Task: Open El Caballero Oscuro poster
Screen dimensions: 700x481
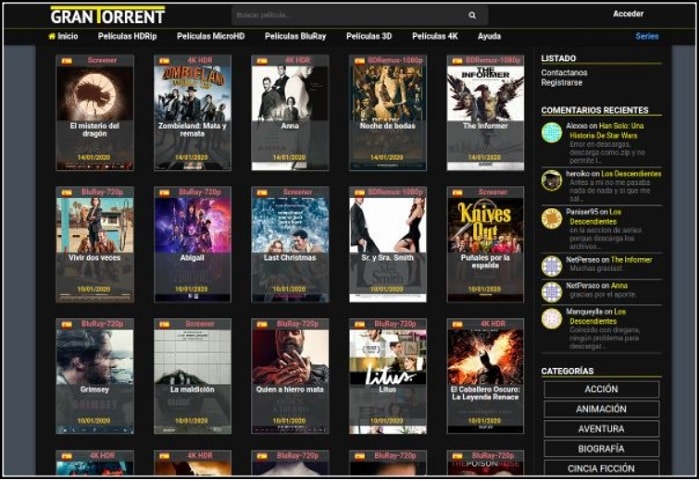Action: click(x=485, y=376)
